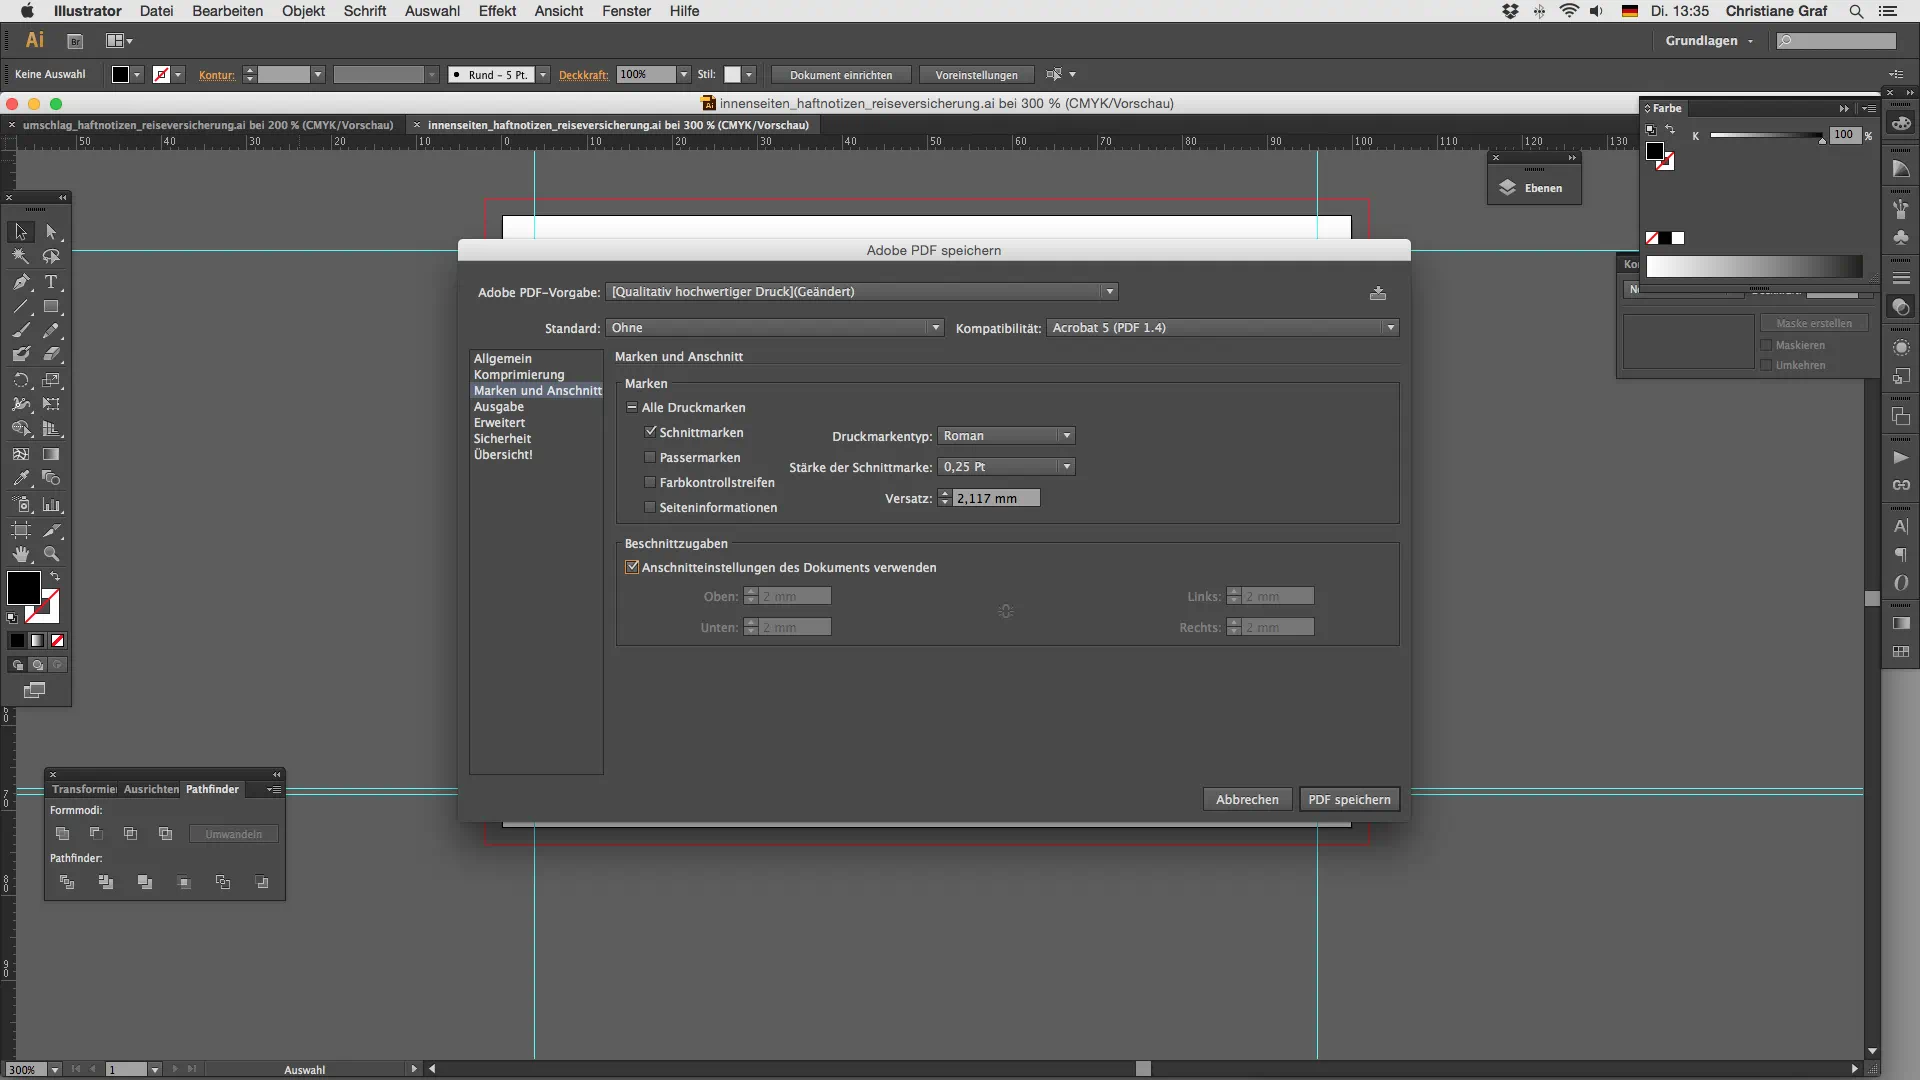Toggle Anschnitteinstellungen des Dokuments verwenden
Screen dimensions: 1920x1080
tap(632, 567)
